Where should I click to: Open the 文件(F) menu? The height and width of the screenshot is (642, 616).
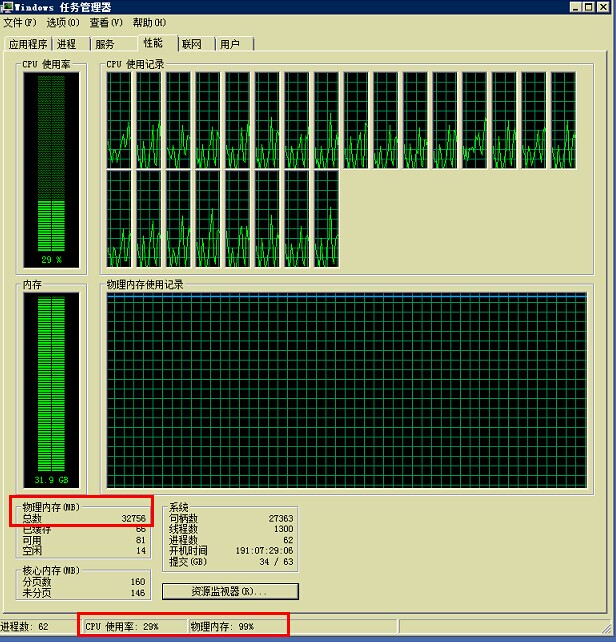[x=20, y=22]
